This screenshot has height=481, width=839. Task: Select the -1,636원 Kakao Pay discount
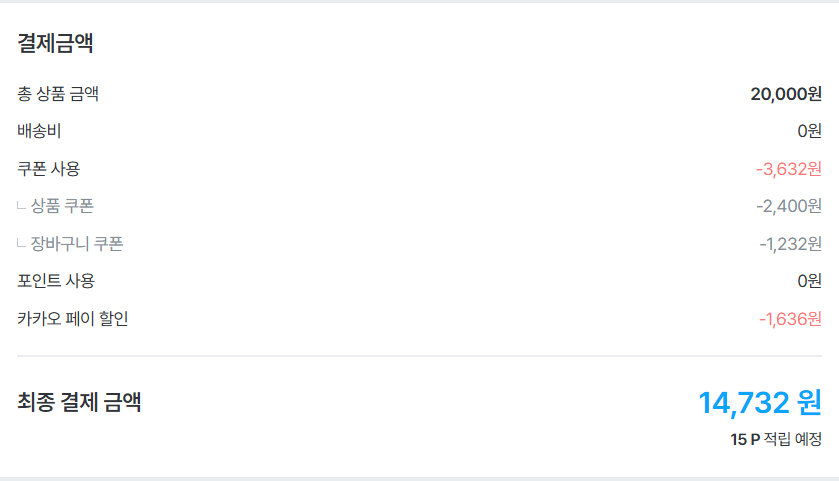coord(790,319)
